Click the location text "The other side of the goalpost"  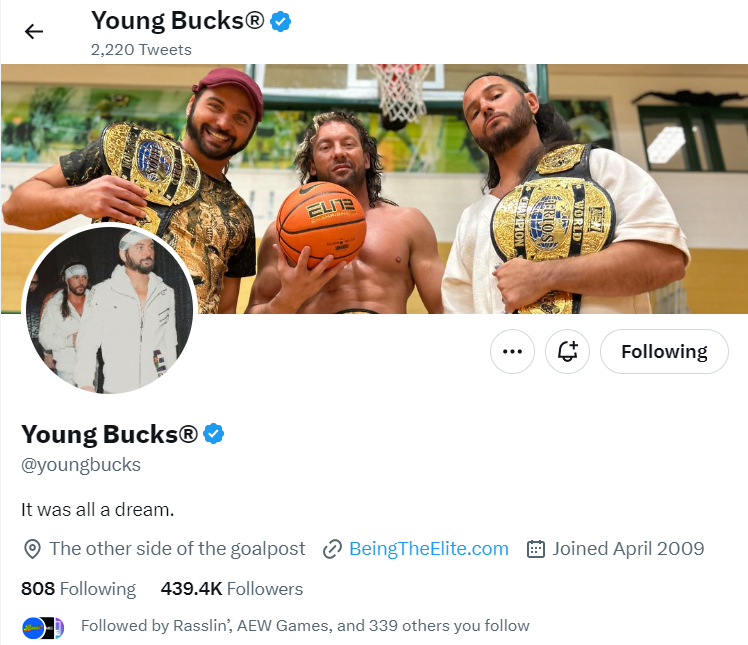180,549
